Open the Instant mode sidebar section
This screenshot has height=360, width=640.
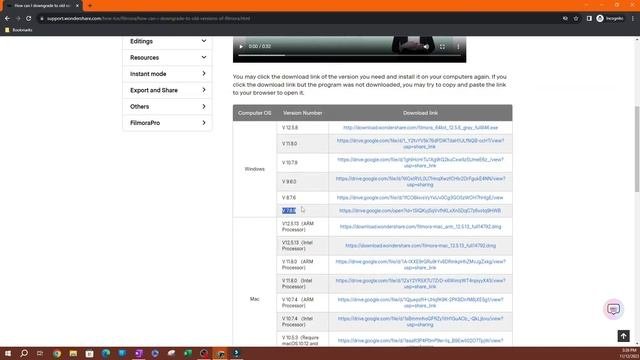coord(167,74)
